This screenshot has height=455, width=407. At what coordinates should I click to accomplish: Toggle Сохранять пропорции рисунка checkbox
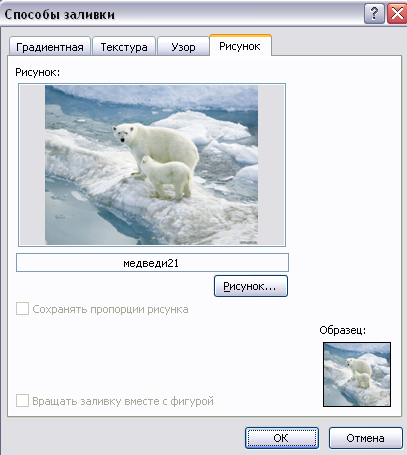[x=22, y=309]
